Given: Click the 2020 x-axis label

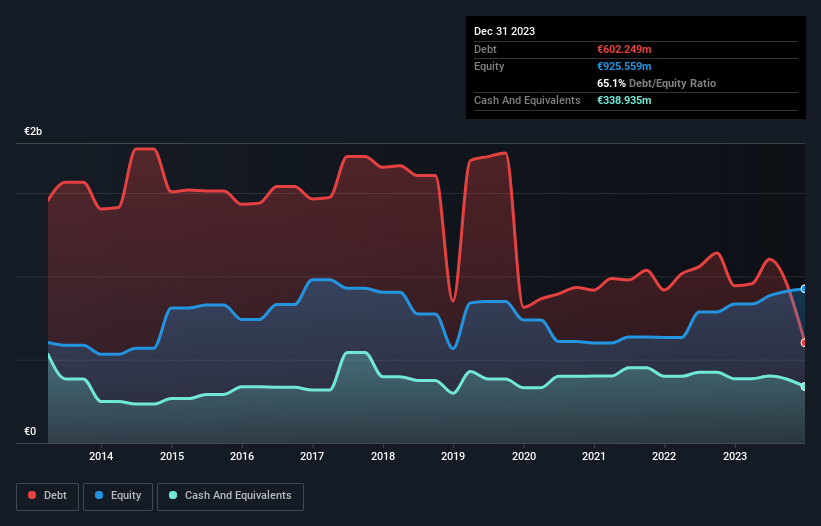Looking at the screenshot, I should tap(524, 456).
